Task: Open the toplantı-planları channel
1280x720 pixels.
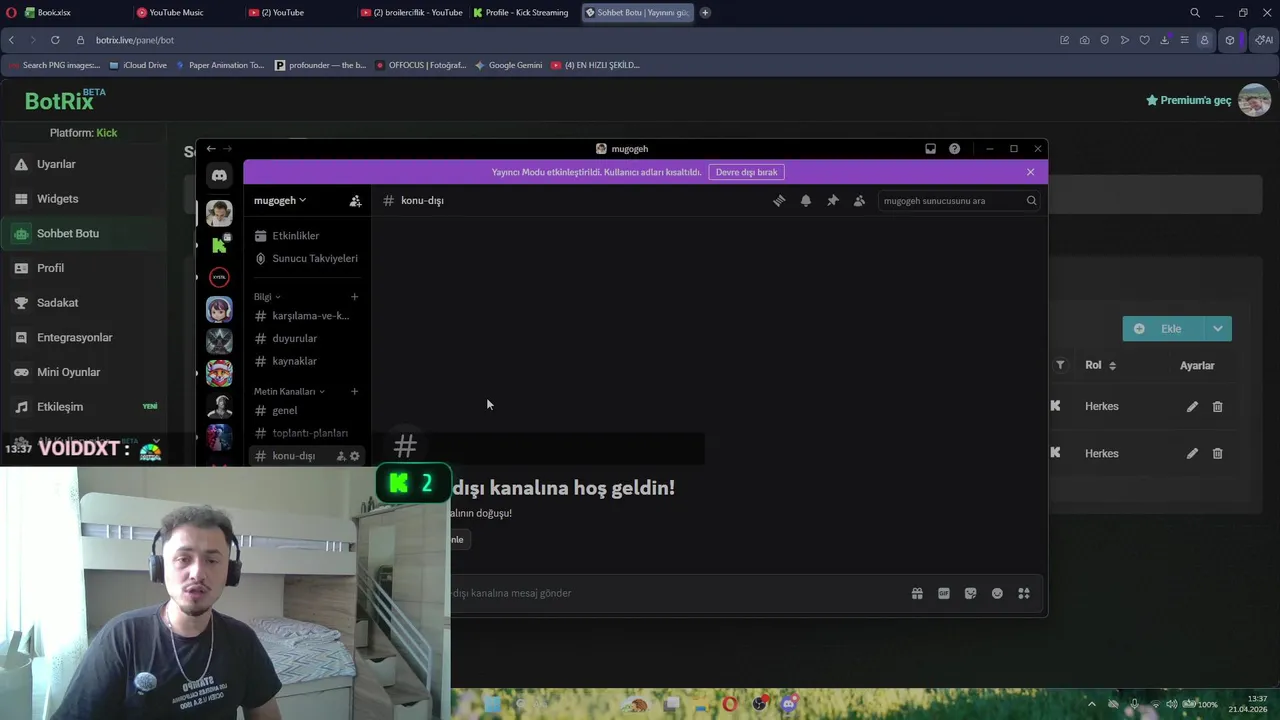Action: [x=306, y=433]
